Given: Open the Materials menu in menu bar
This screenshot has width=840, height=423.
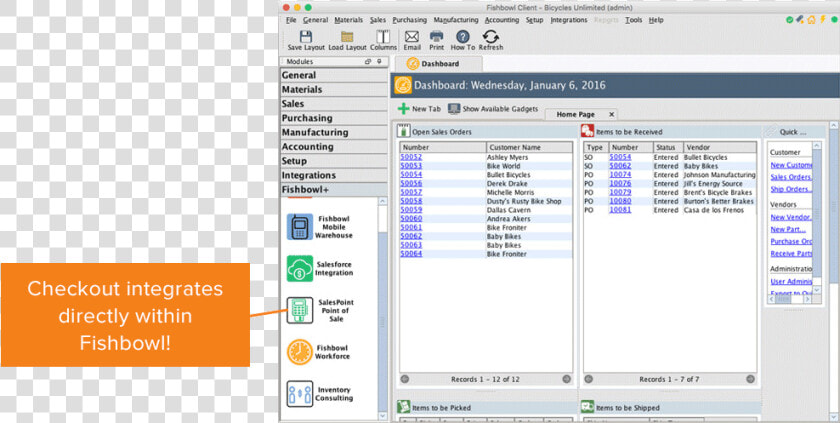Looking at the screenshot, I should (x=349, y=20).
